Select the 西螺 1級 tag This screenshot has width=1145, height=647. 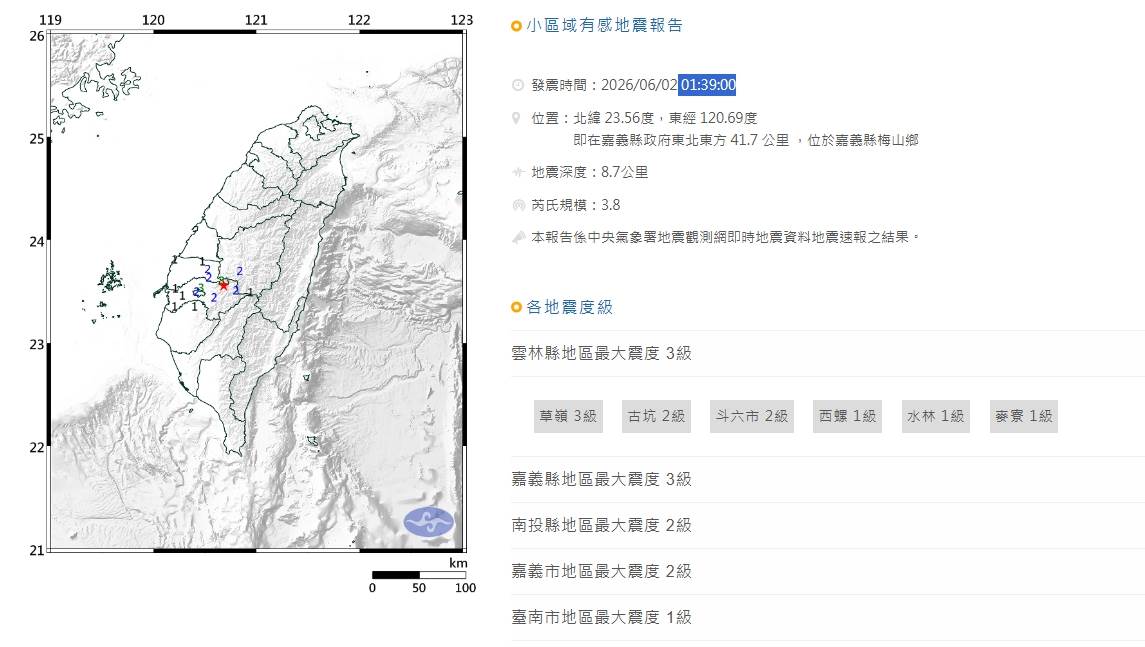[847, 416]
